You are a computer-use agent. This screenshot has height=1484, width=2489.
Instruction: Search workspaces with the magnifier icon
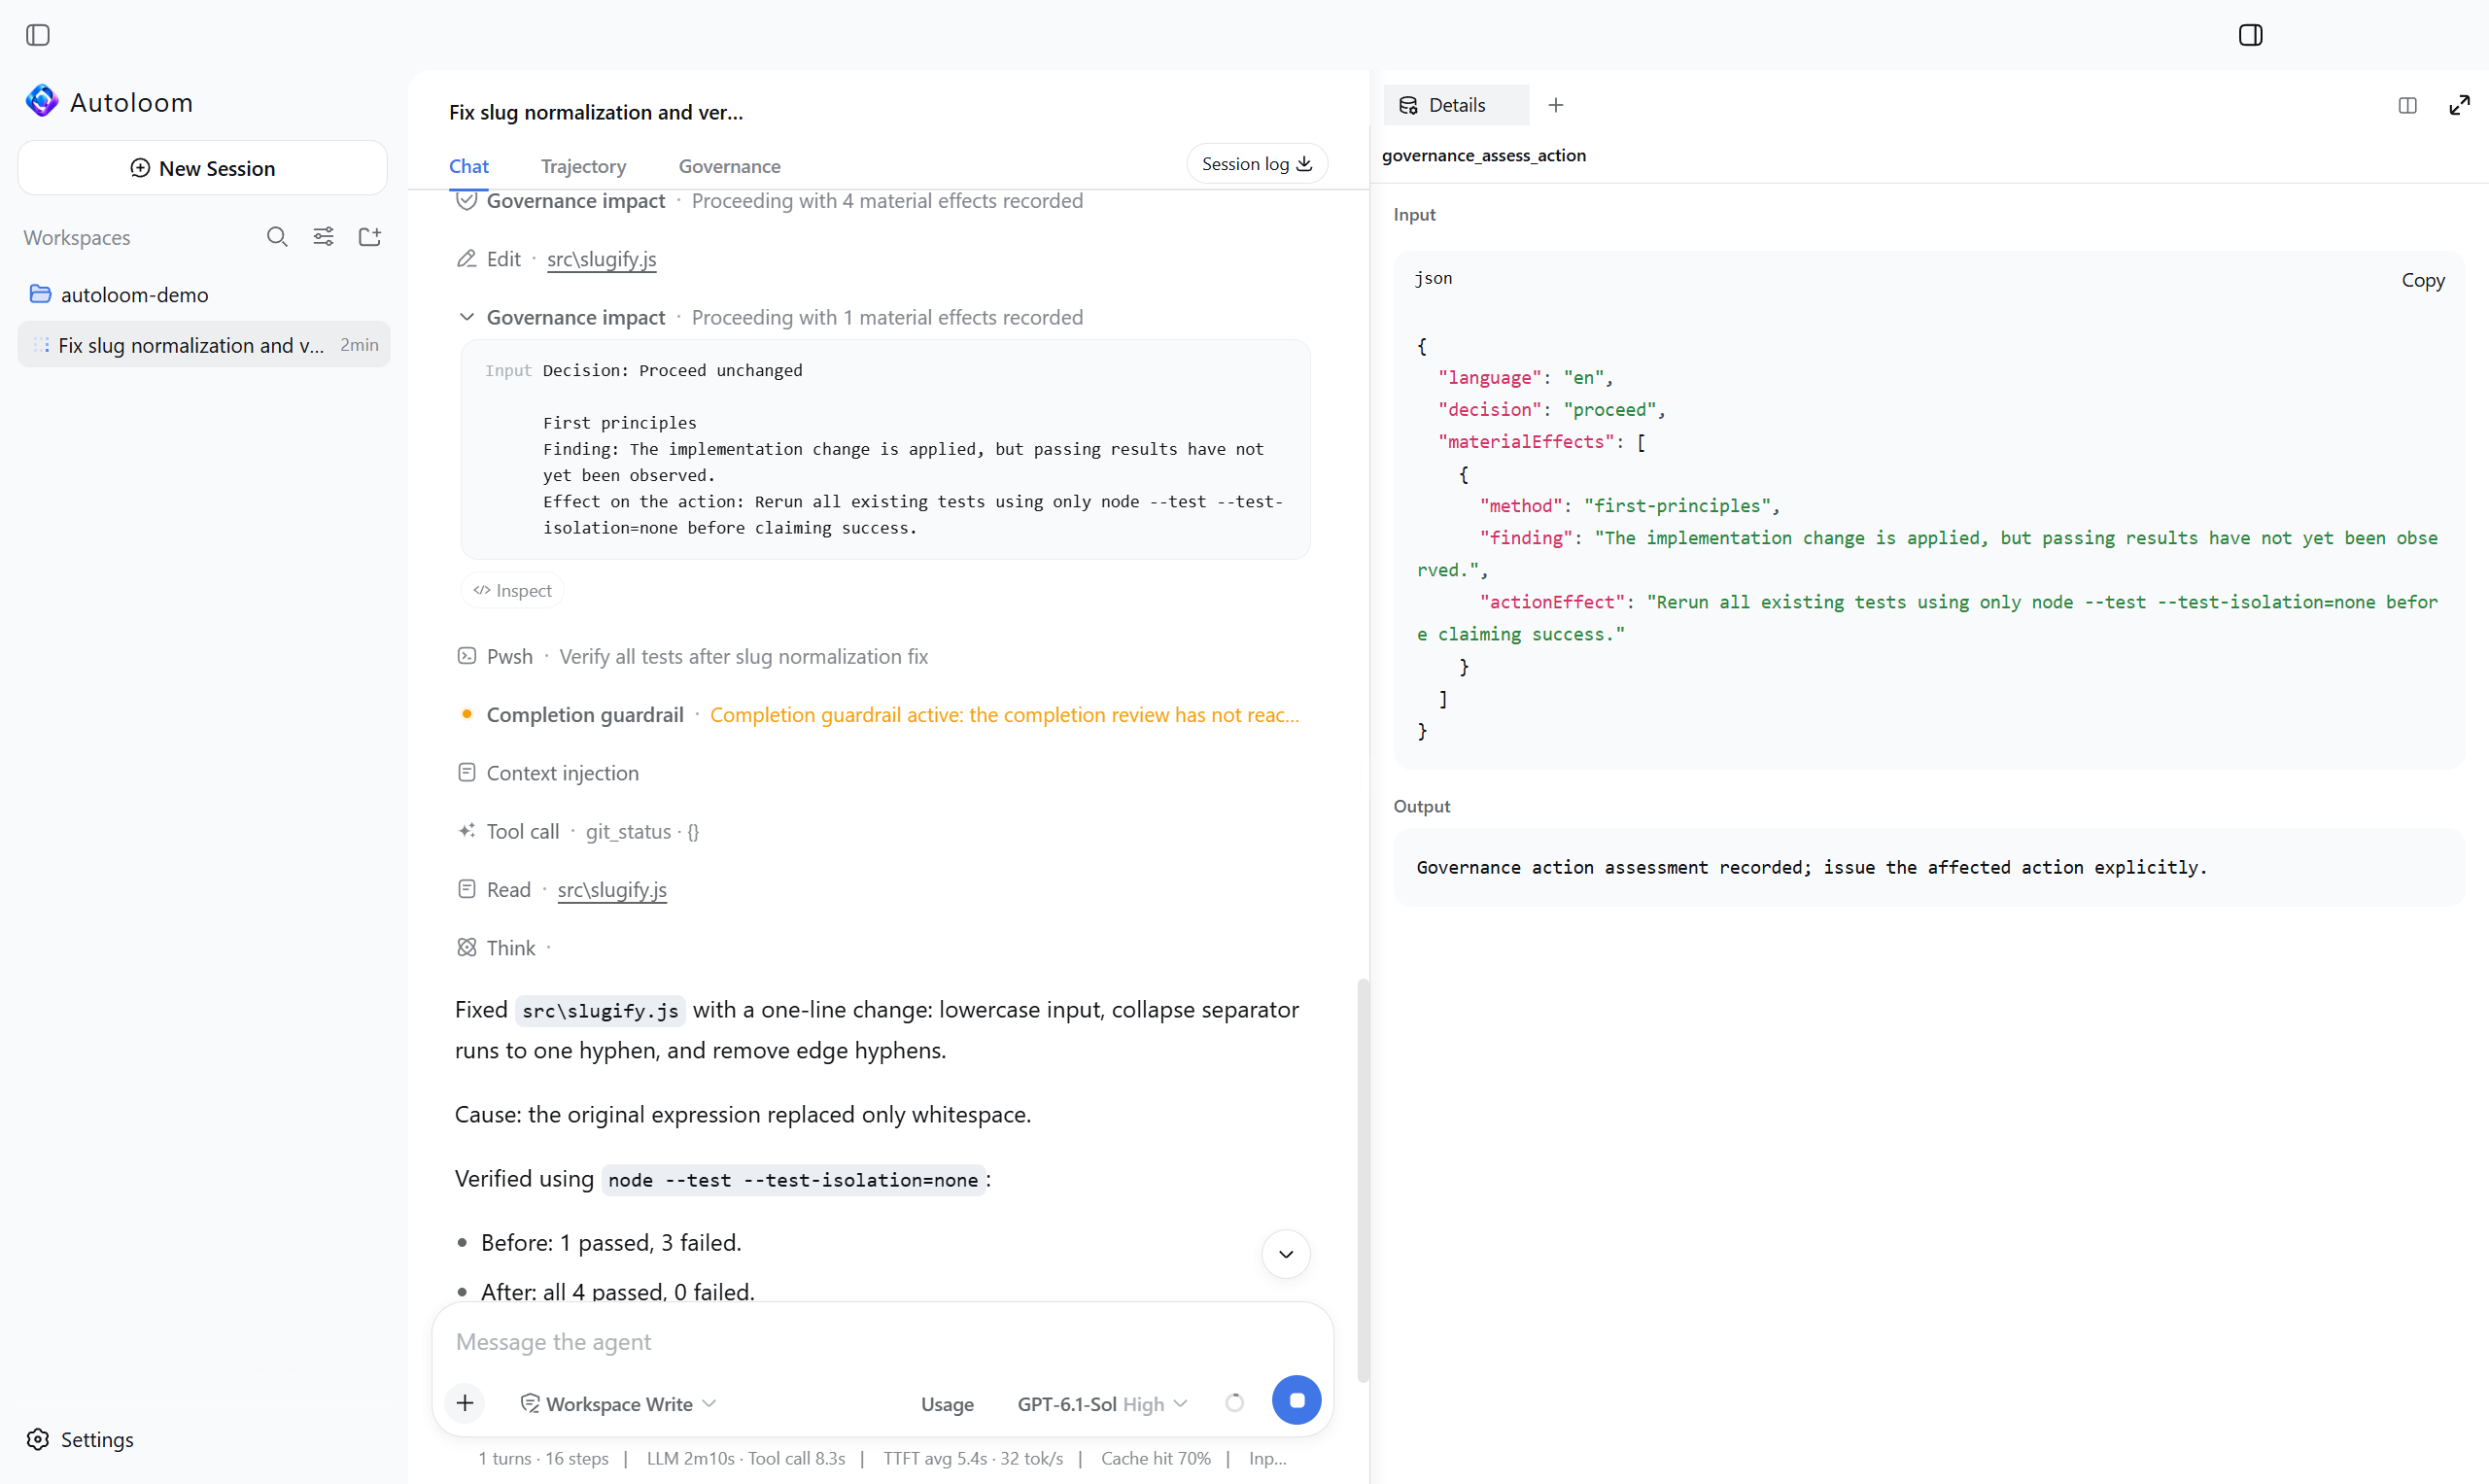(277, 237)
